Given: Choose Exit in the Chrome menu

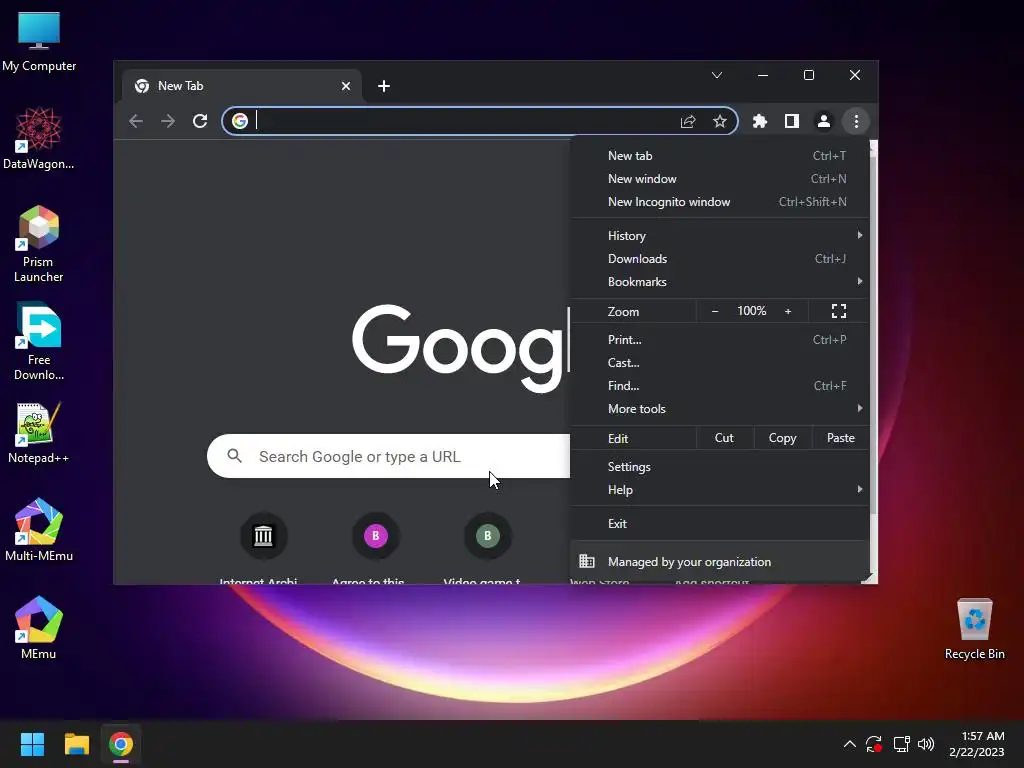Looking at the screenshot, I should tap(719, 524).
